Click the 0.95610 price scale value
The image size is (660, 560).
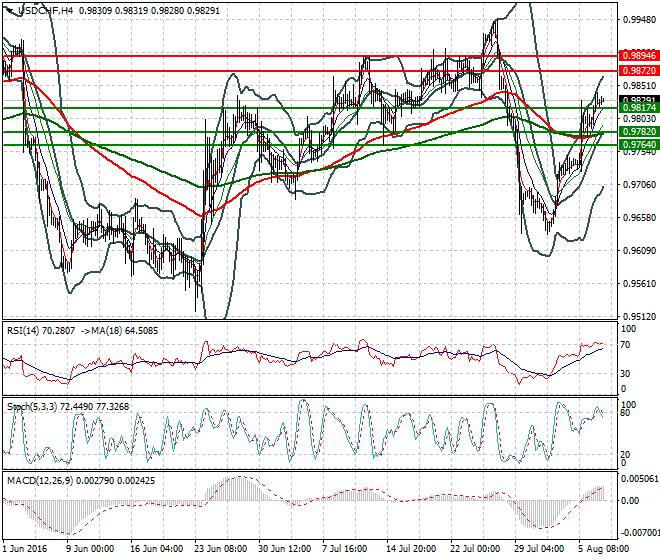click(x=639, y=283)
